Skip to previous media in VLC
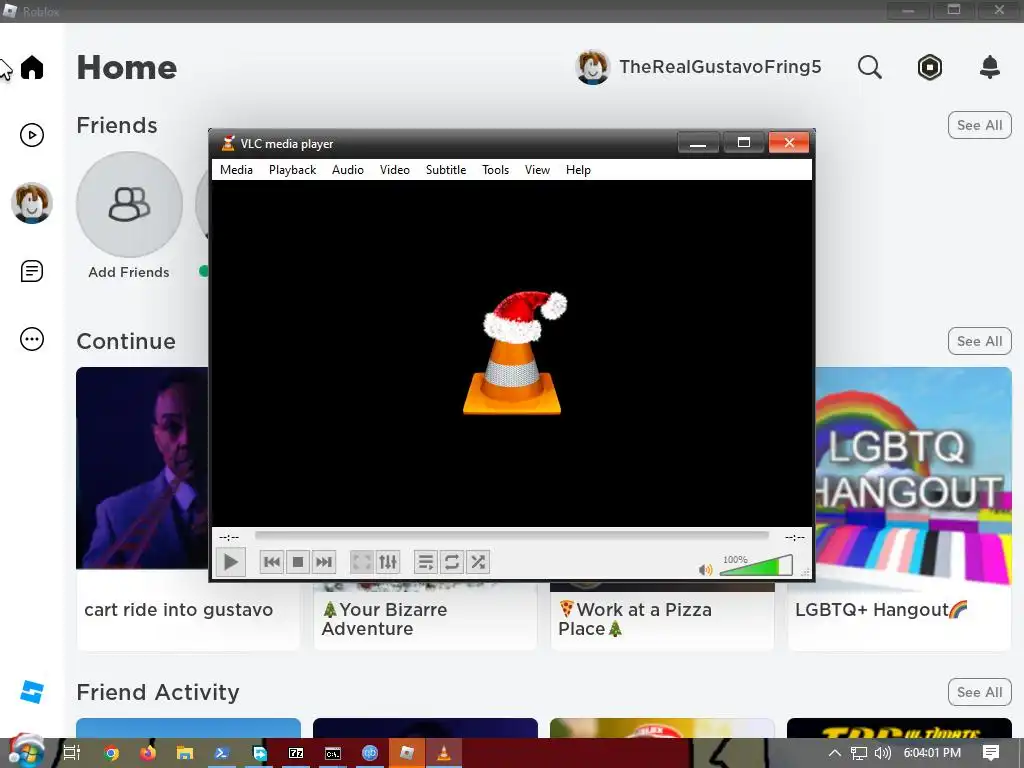The width and height of the screenshot is (1024, 768). (272, 562)
